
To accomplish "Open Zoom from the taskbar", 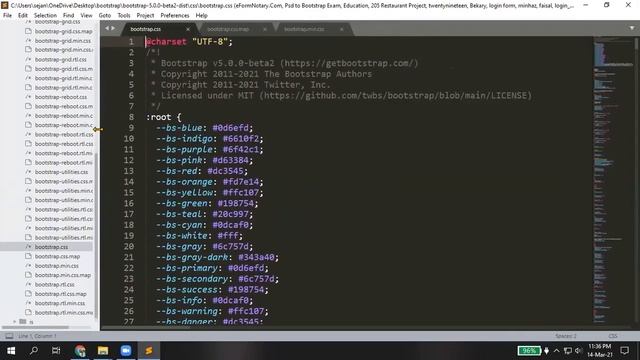I will pos(126,351).
